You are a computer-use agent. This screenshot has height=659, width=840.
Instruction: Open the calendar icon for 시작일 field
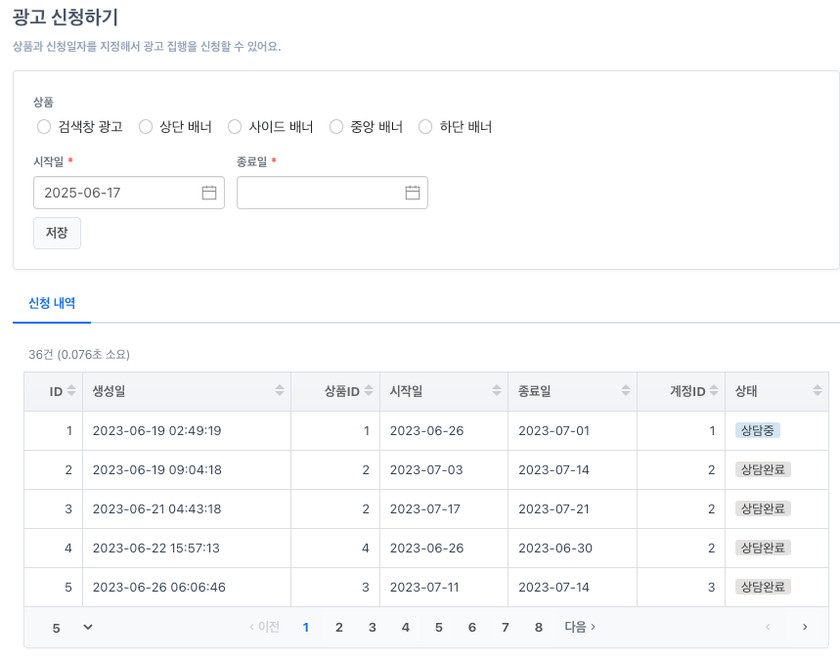pyautogui.click(x=209, y=192)
